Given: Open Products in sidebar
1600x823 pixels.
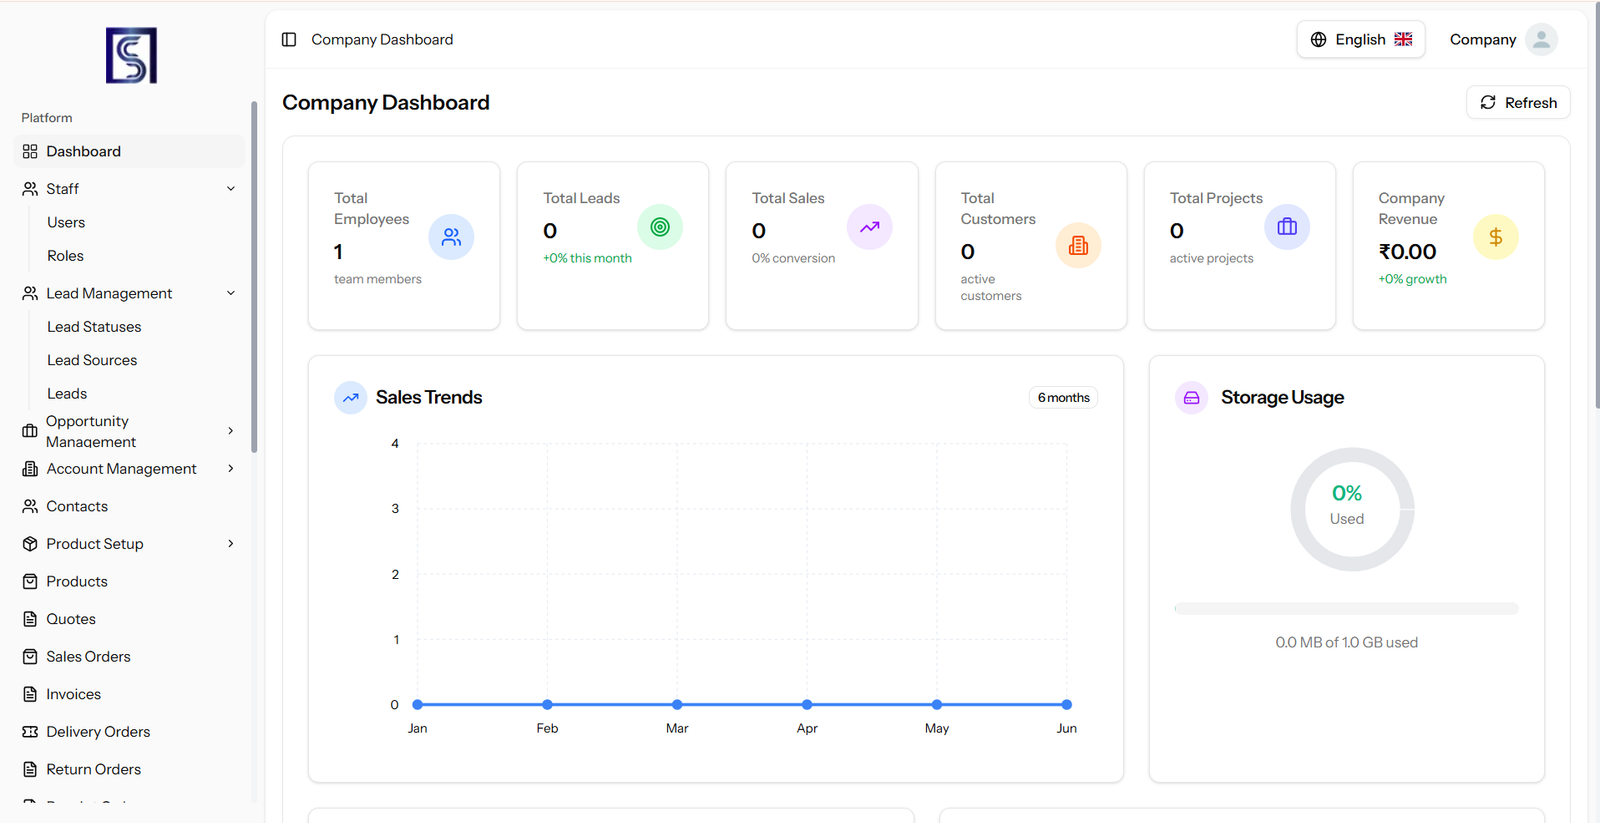Looking at the screenshot, I should tap(130, 581).
